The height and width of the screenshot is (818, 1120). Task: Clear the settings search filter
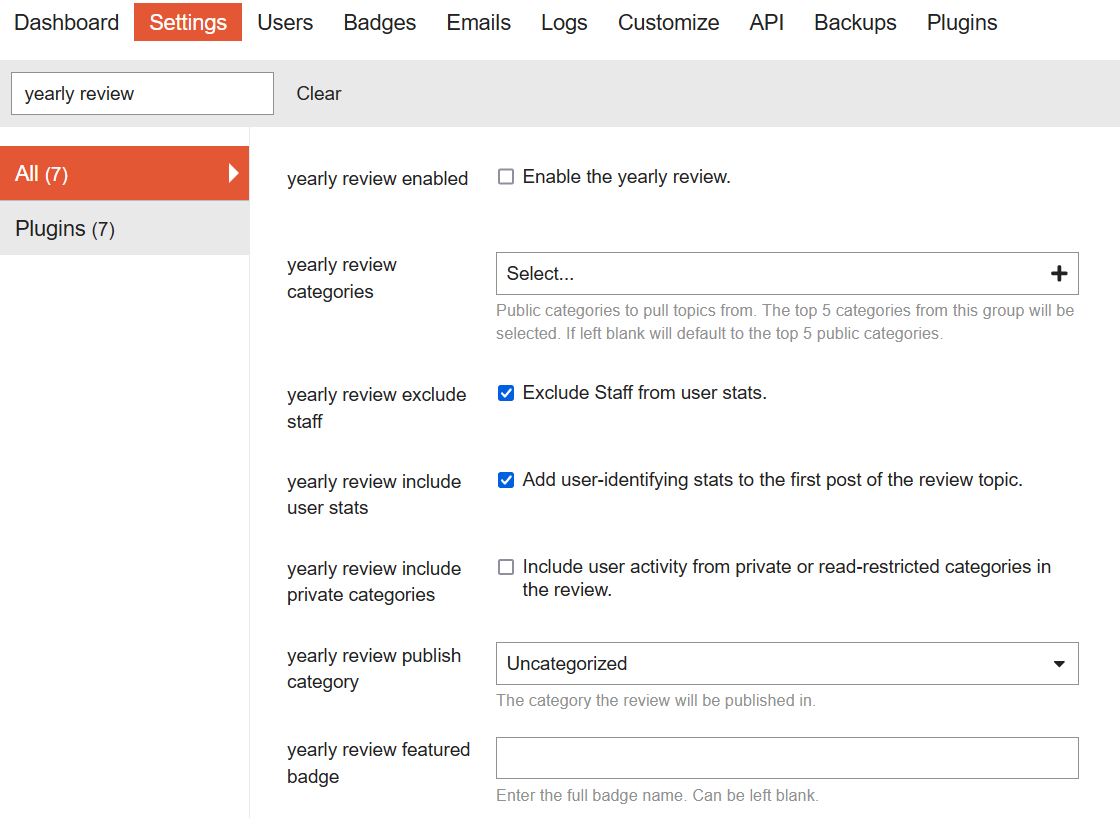click(x=318, y=93)
